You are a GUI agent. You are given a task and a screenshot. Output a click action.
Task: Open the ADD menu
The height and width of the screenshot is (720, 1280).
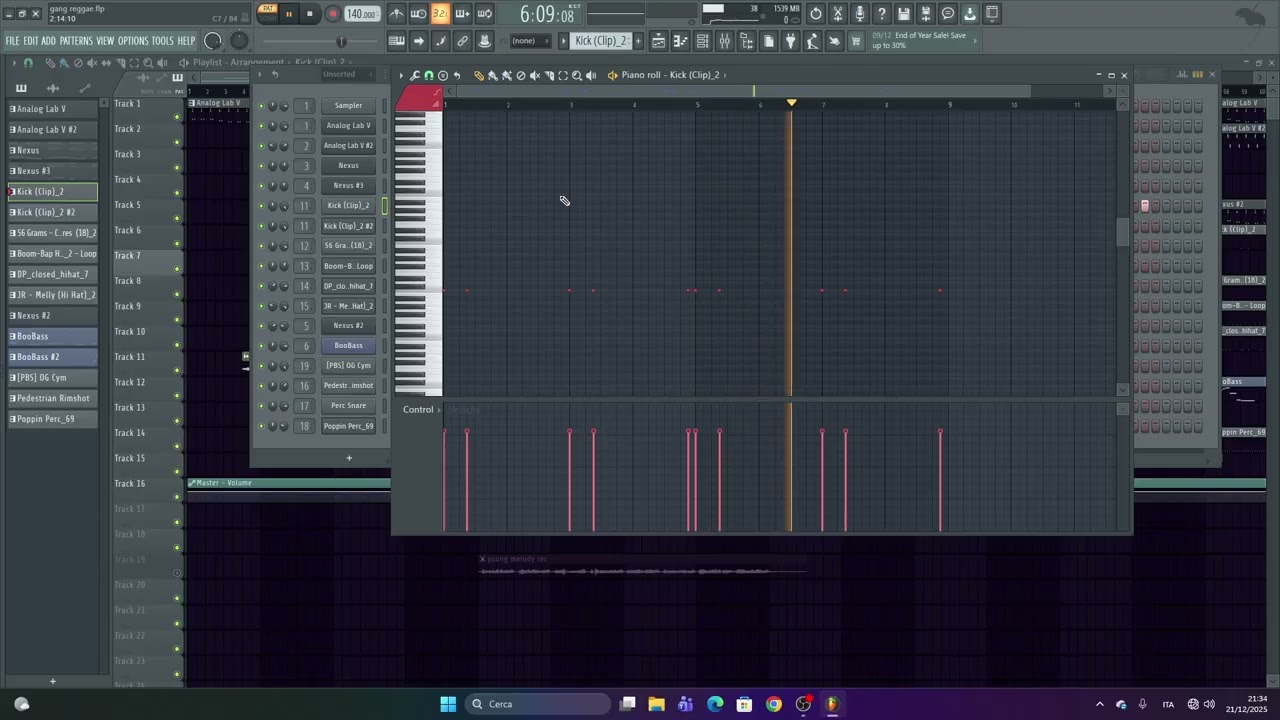[x=49, y=41]
